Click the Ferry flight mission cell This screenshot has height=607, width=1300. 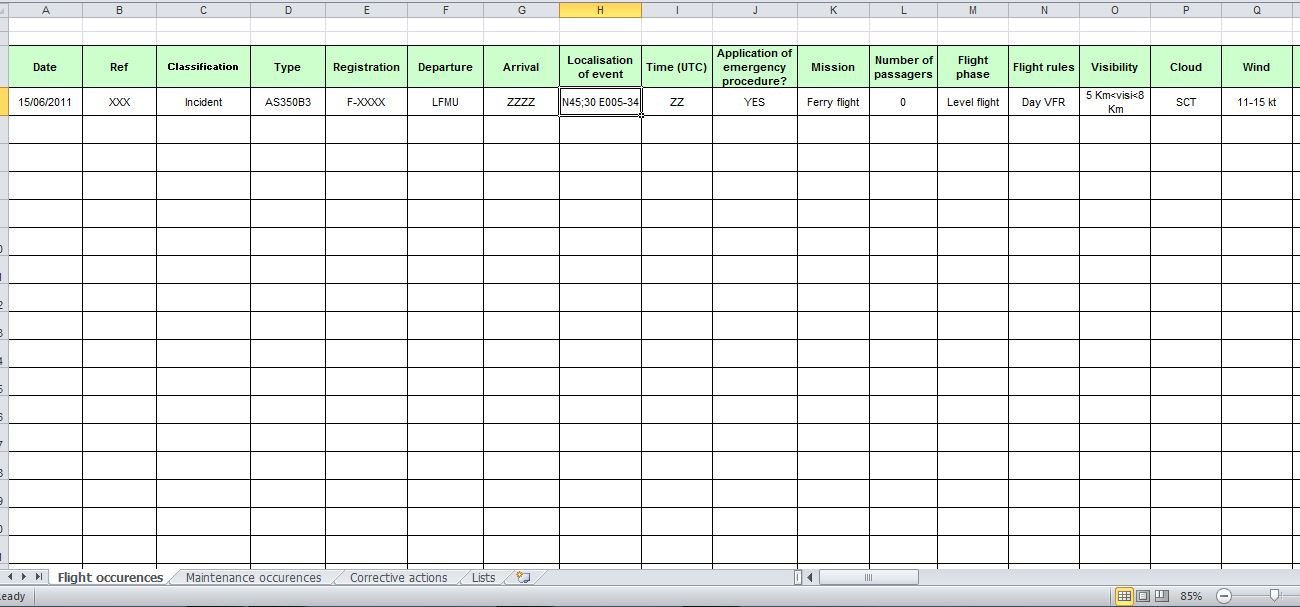pyautogui.click(x=833, y=102)
